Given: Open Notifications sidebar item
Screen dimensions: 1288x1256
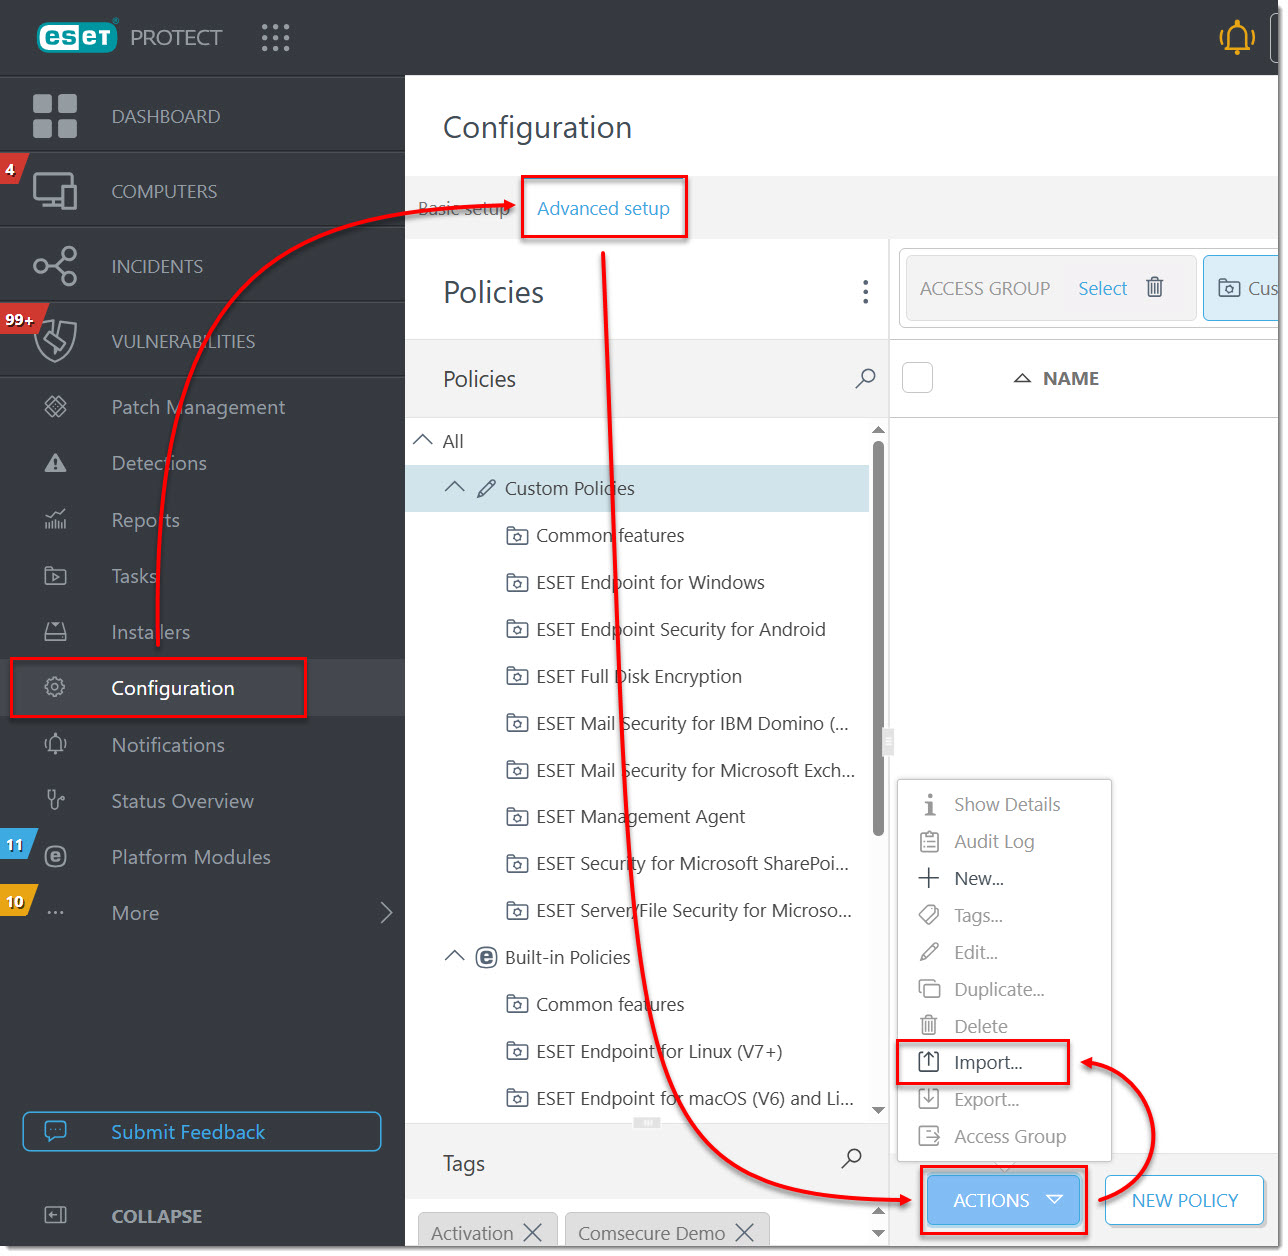Looking at the screenshot, I should coord(202,745).
